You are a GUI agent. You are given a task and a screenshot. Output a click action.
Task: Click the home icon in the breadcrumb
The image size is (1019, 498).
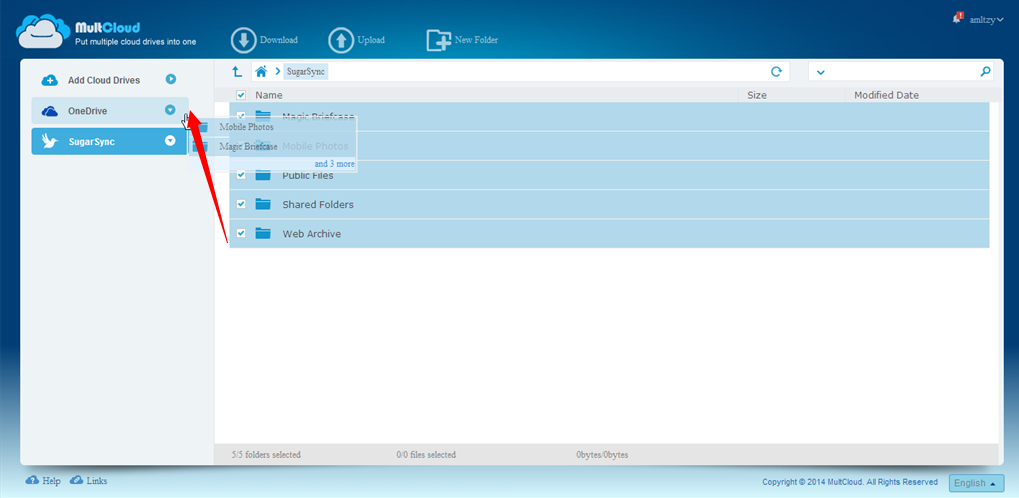click(x=261, y=72)
